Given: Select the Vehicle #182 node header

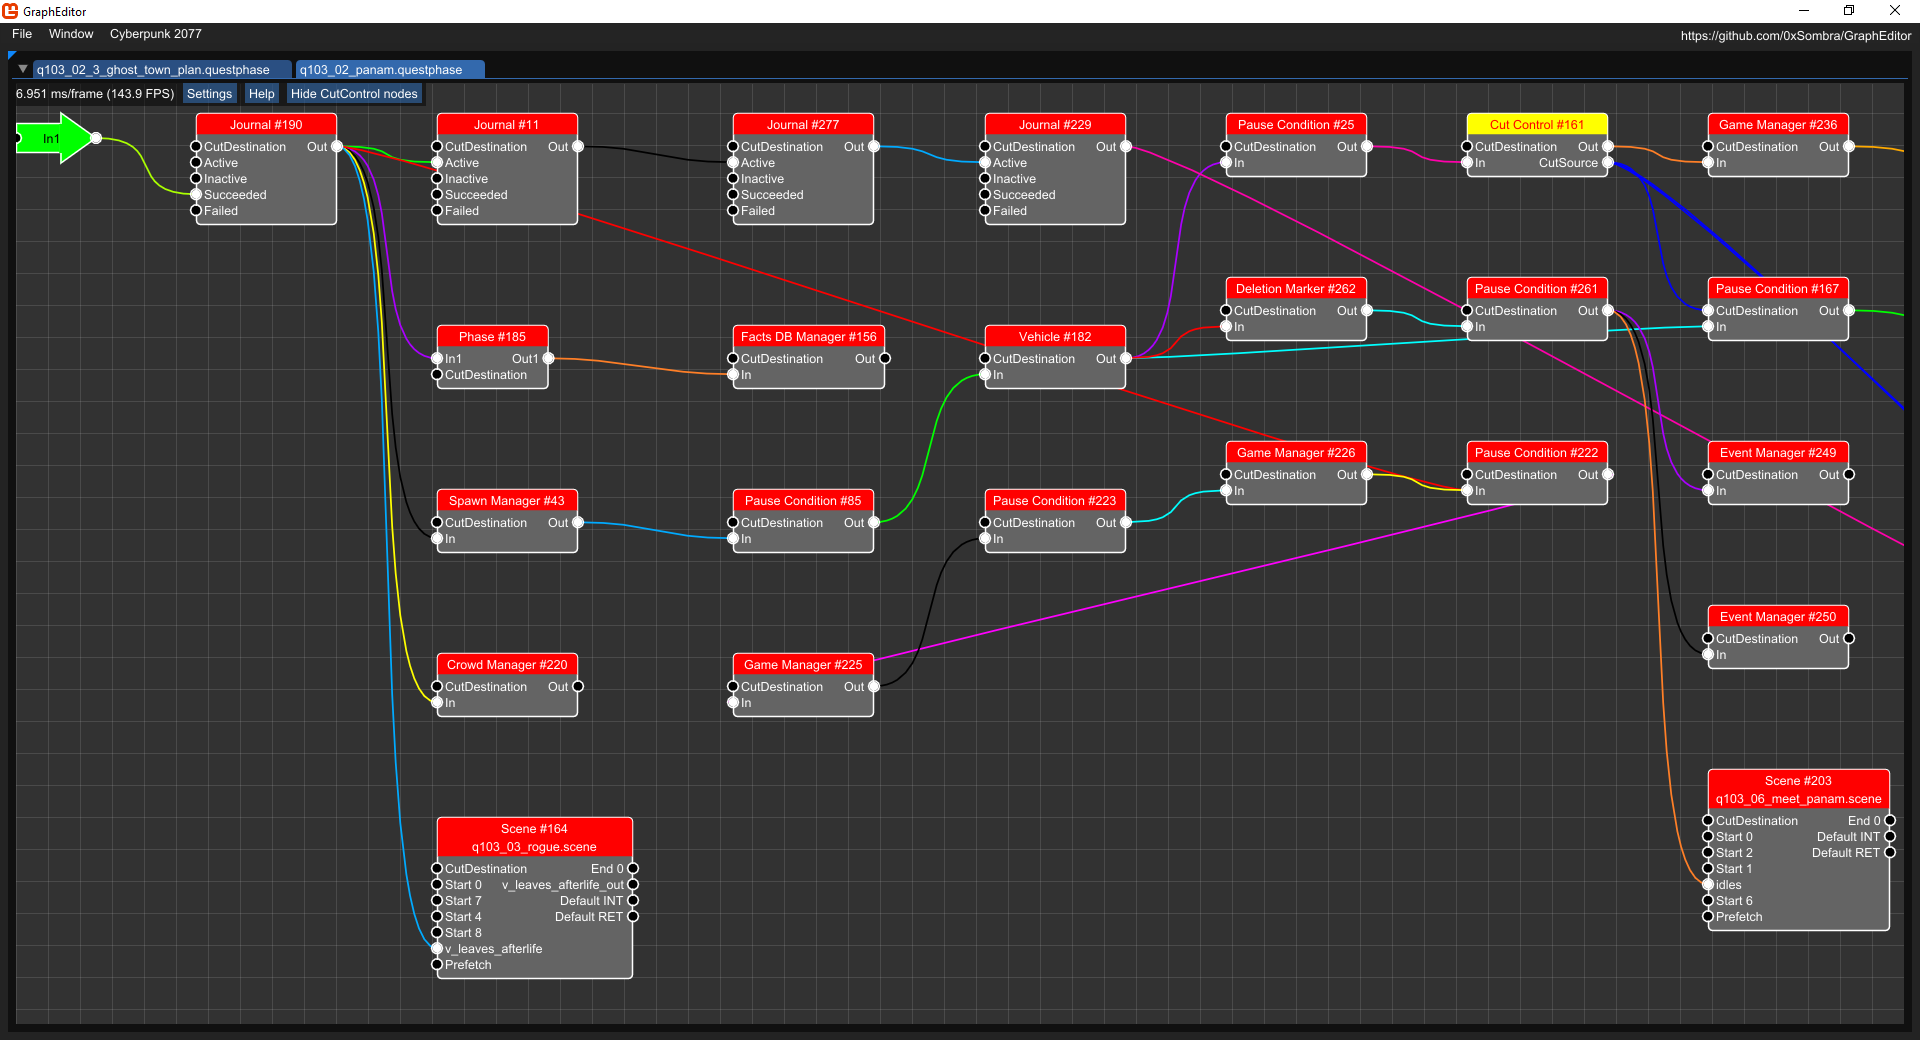Looking at the screenshot, I should (x=1055, y=337).
